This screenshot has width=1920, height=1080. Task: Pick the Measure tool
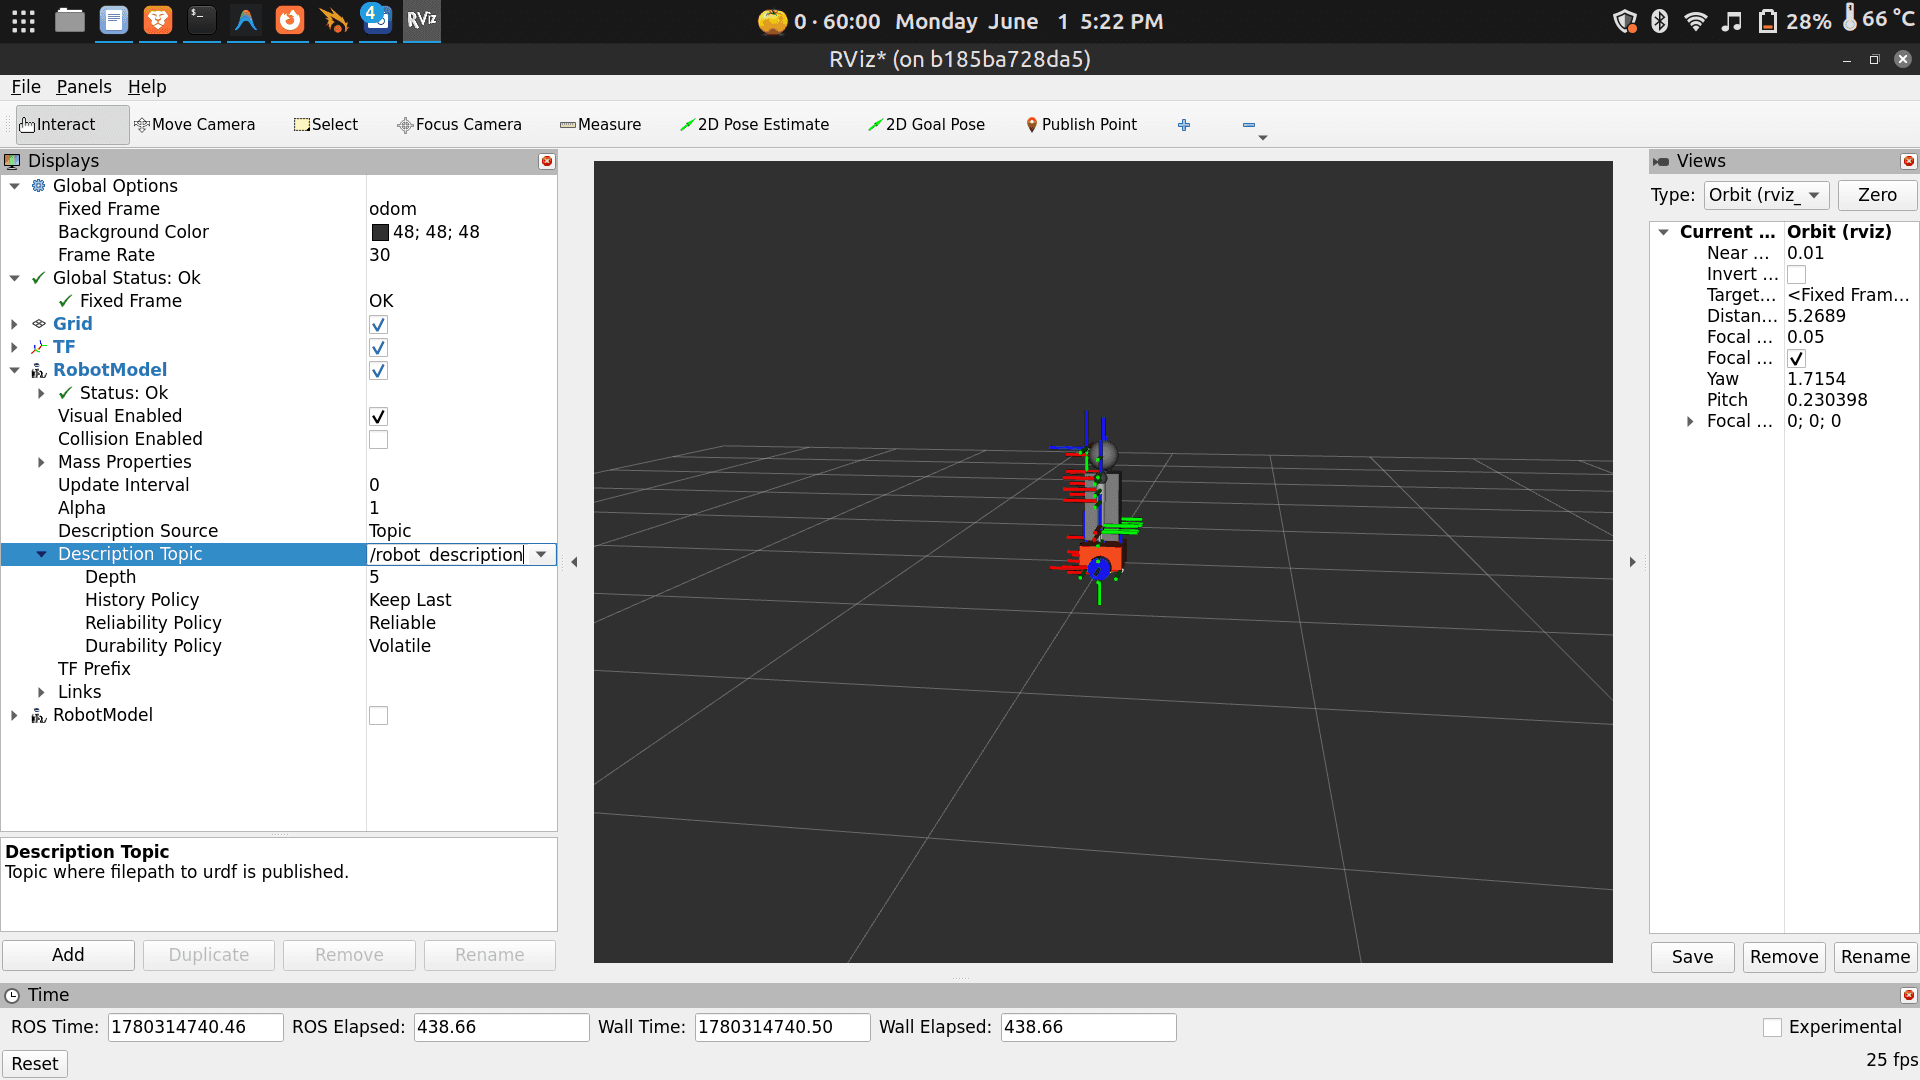[601, 125]
